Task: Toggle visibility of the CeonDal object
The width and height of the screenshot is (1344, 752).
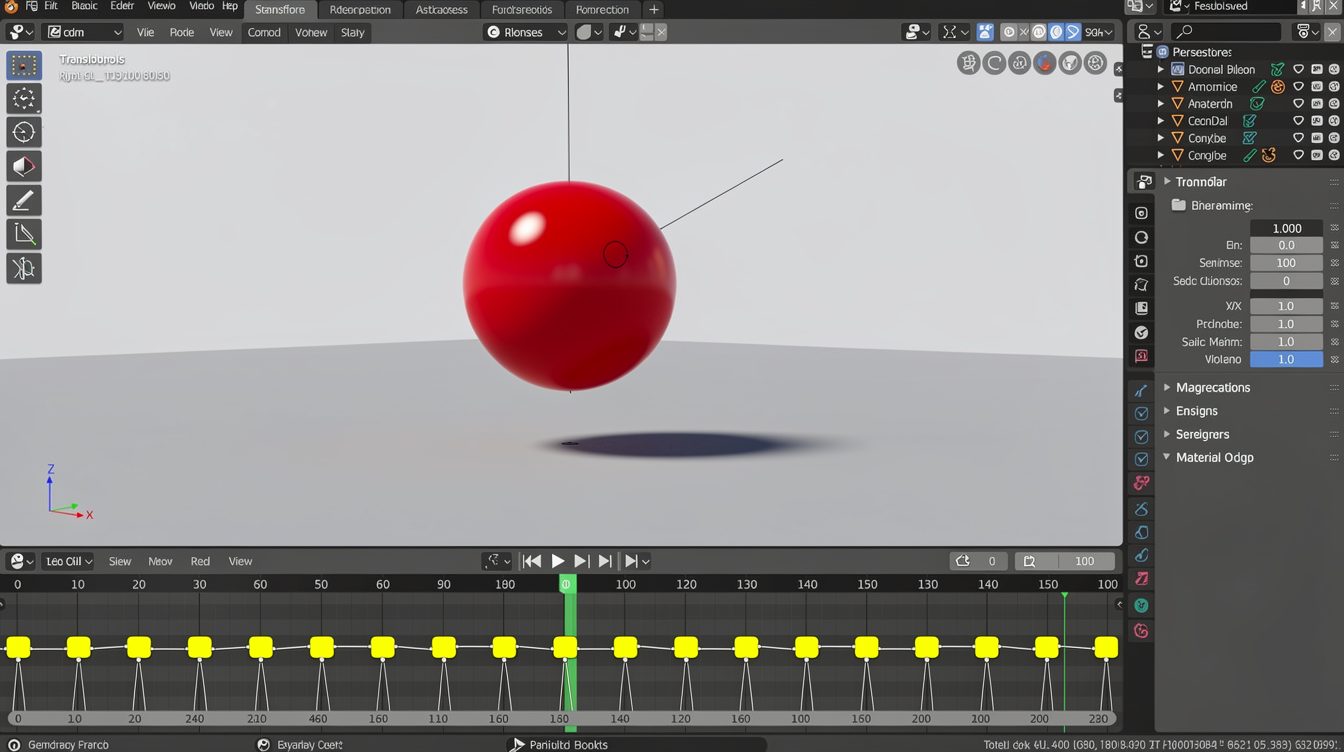Action: 1298,121
